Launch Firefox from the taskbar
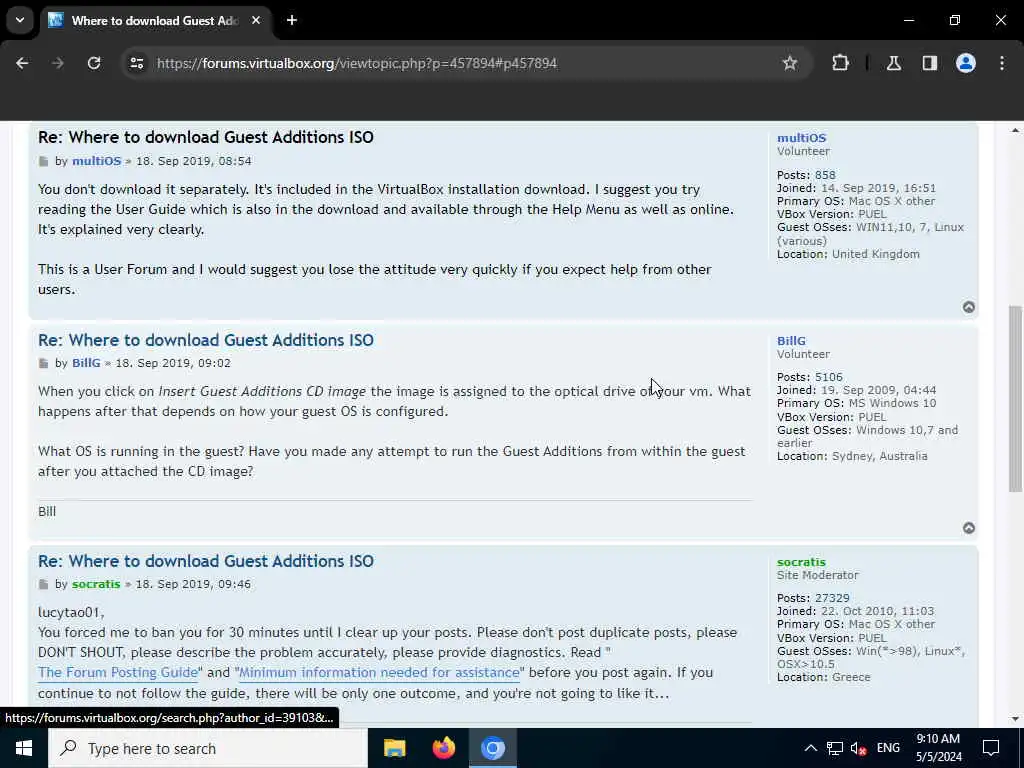This screenshot has width=1024, height=768. [x=443, y=748]
